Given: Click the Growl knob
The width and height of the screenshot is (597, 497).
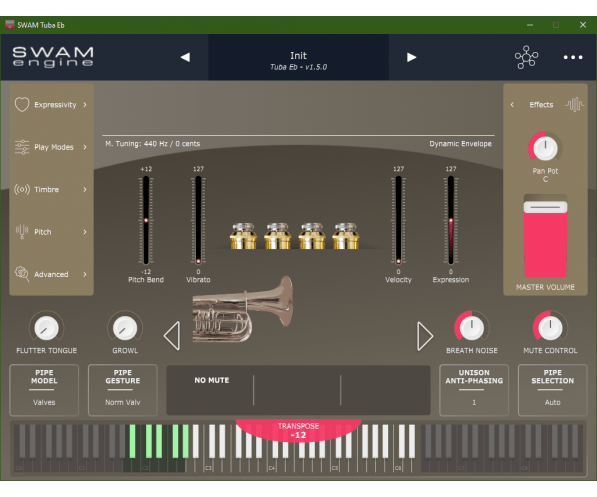Looking at the screenshot, I should coord(125,328).
